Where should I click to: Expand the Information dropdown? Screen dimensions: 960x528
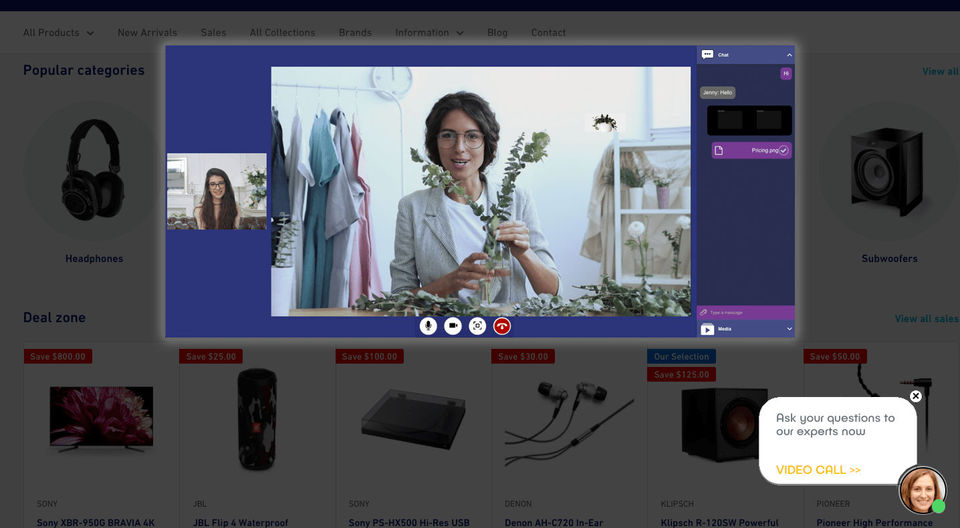tap(429, 32)
